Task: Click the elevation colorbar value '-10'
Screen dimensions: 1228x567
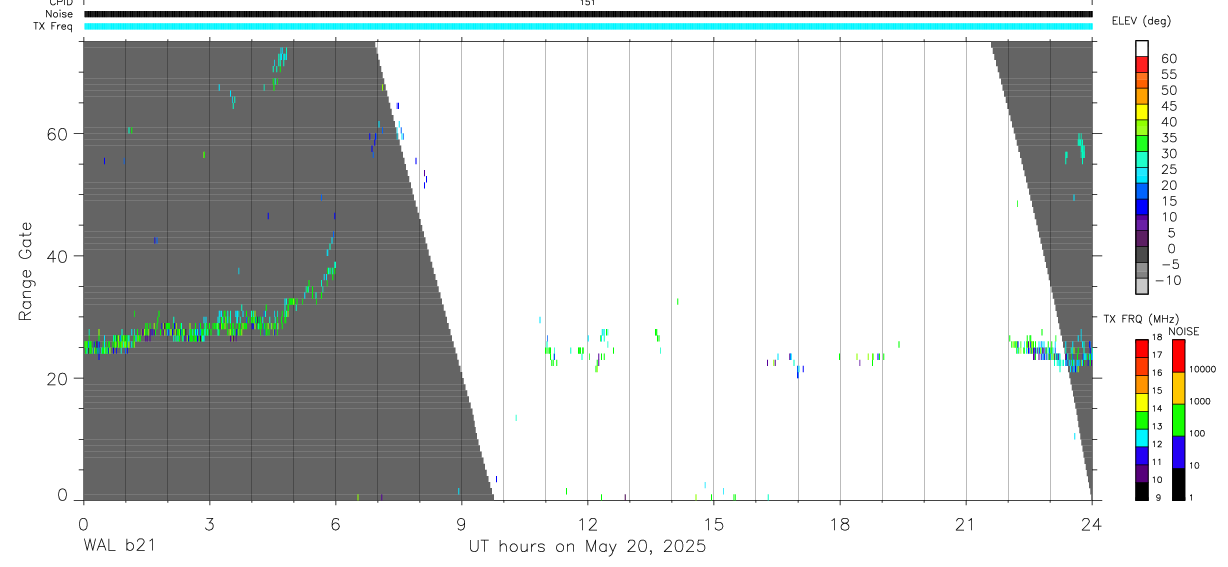Action: tap(1167, 280)
